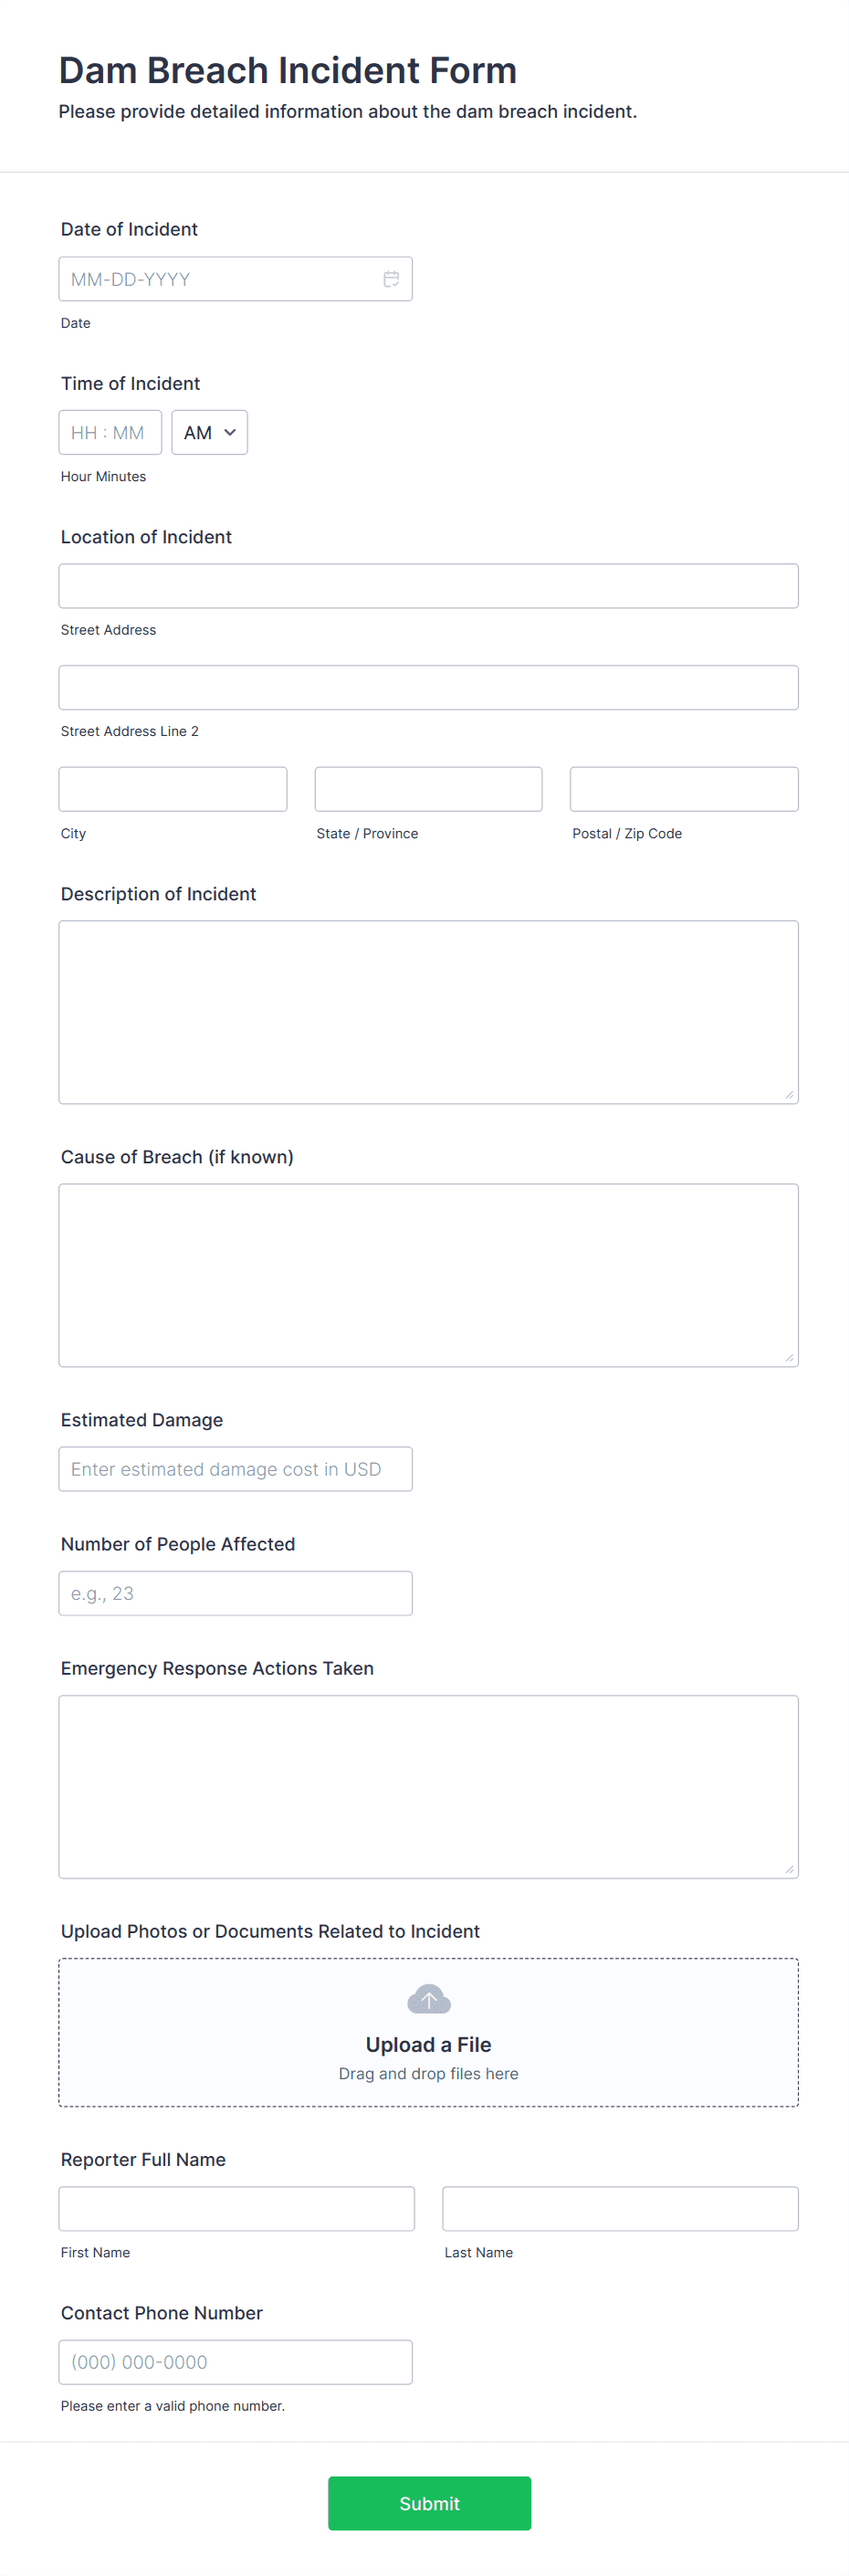
Task: Click the Street Address Line 2 field
Action: pos(428,687)
